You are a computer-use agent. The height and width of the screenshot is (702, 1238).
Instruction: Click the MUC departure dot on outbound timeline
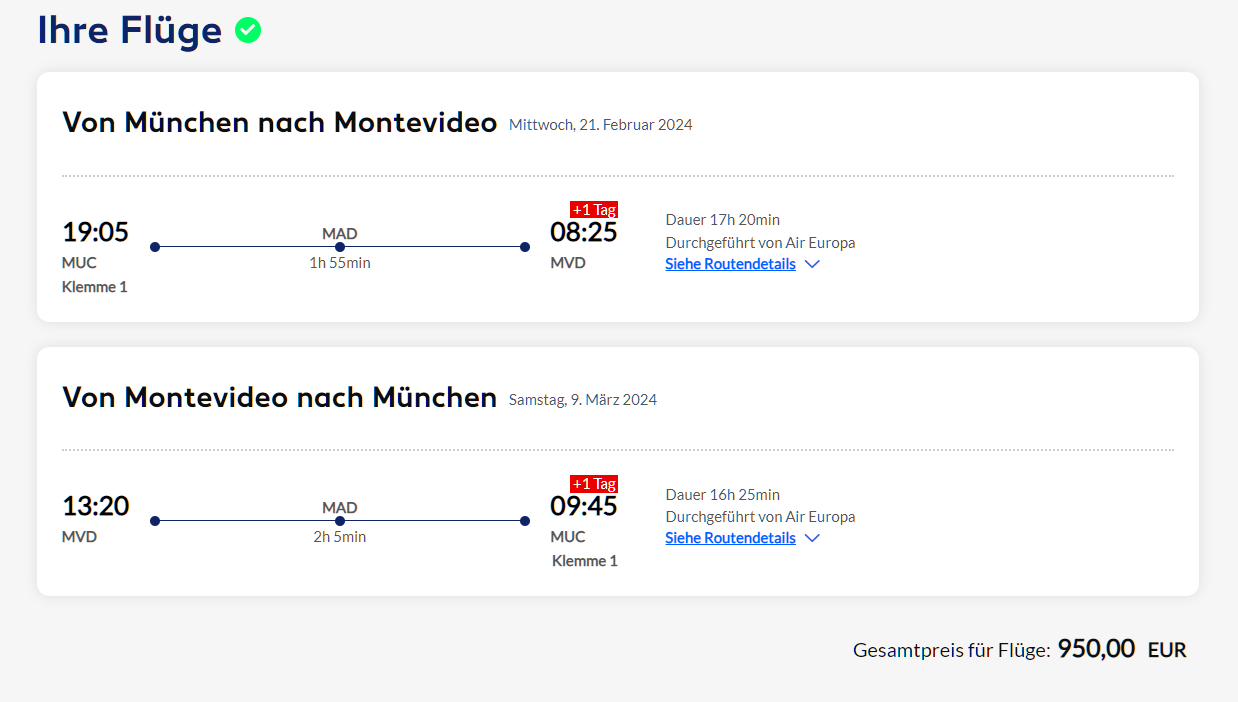[155, 247]
